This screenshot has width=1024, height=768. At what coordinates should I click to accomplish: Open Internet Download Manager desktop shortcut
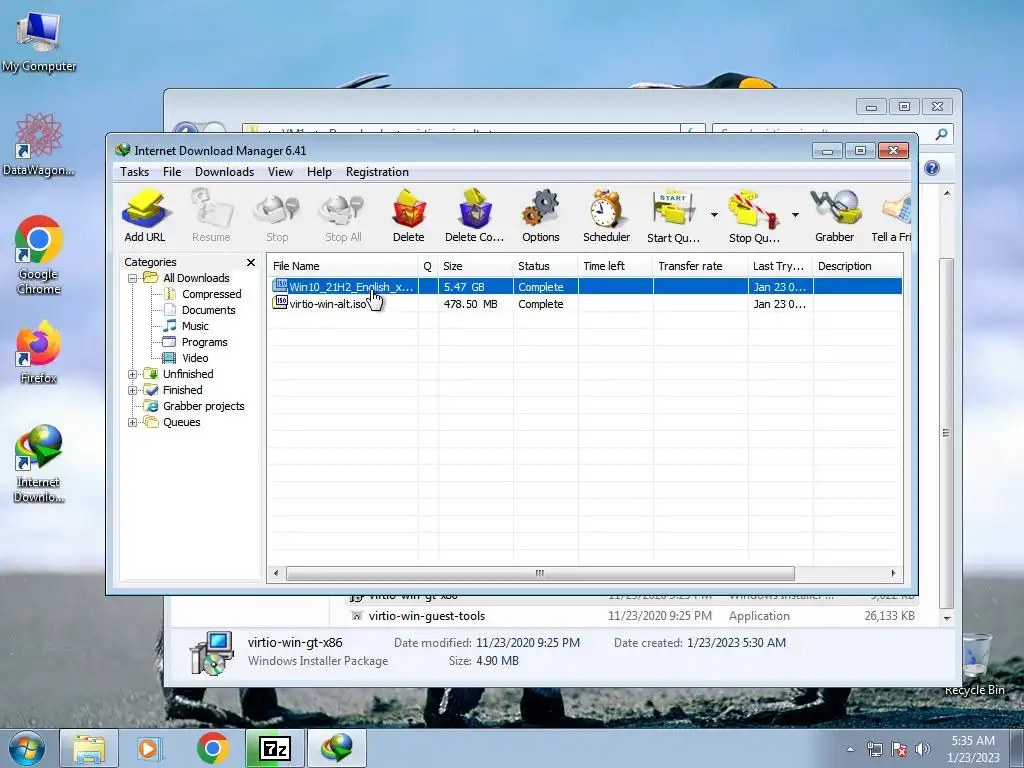(39, 464)
